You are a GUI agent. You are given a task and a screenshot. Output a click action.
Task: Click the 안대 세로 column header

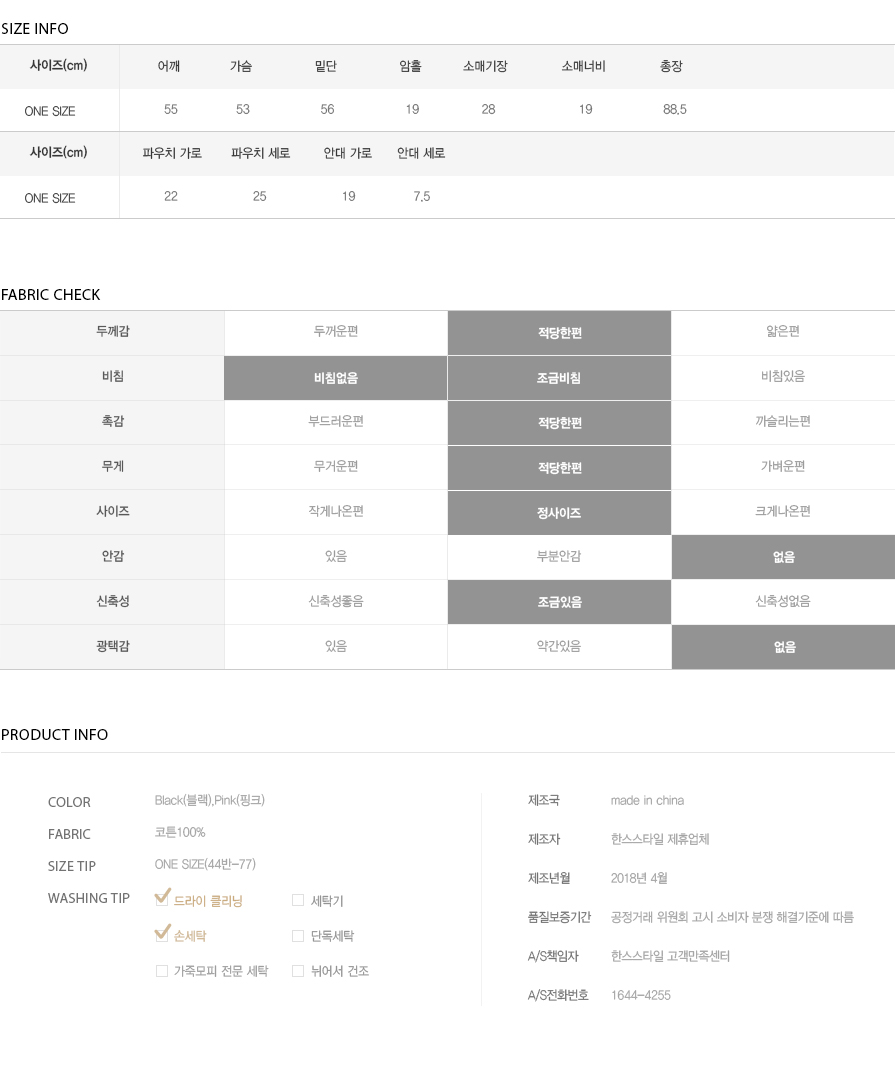[x=421, y=153]
